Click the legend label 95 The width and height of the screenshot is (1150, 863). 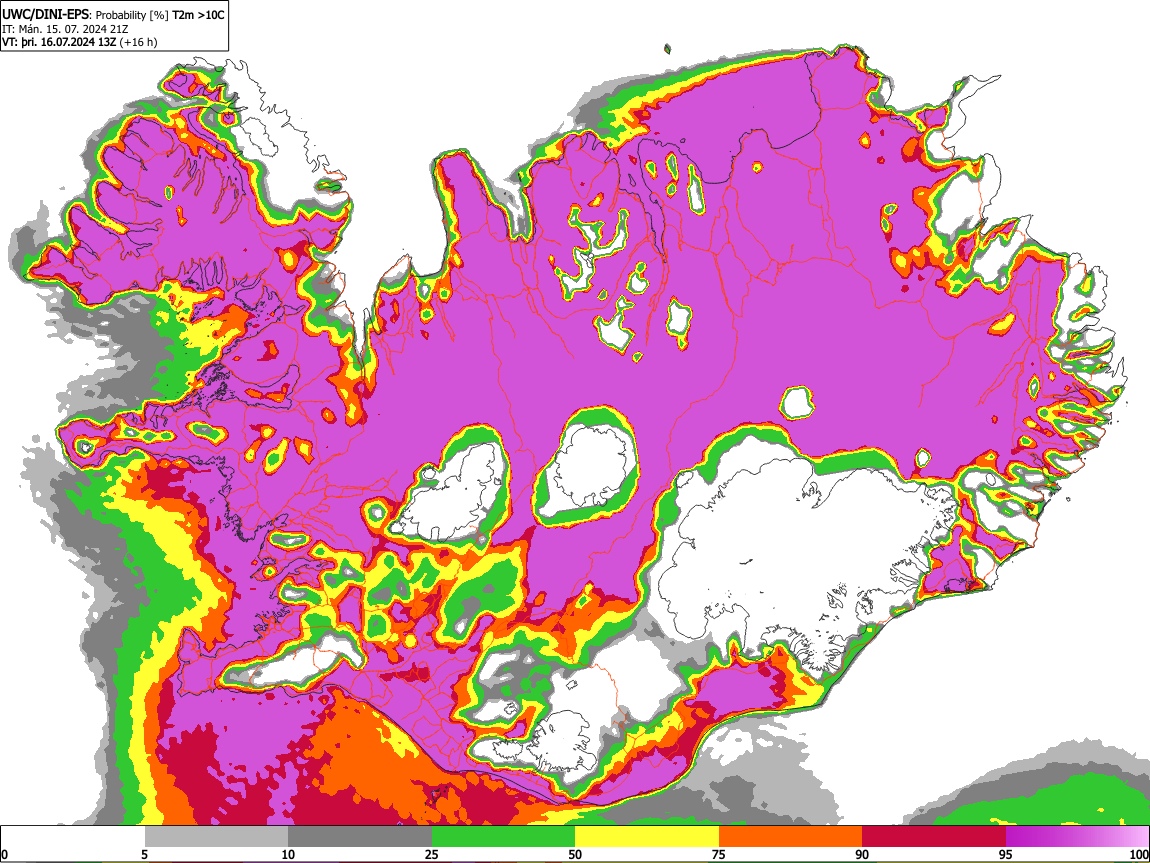click(1006, 854)
